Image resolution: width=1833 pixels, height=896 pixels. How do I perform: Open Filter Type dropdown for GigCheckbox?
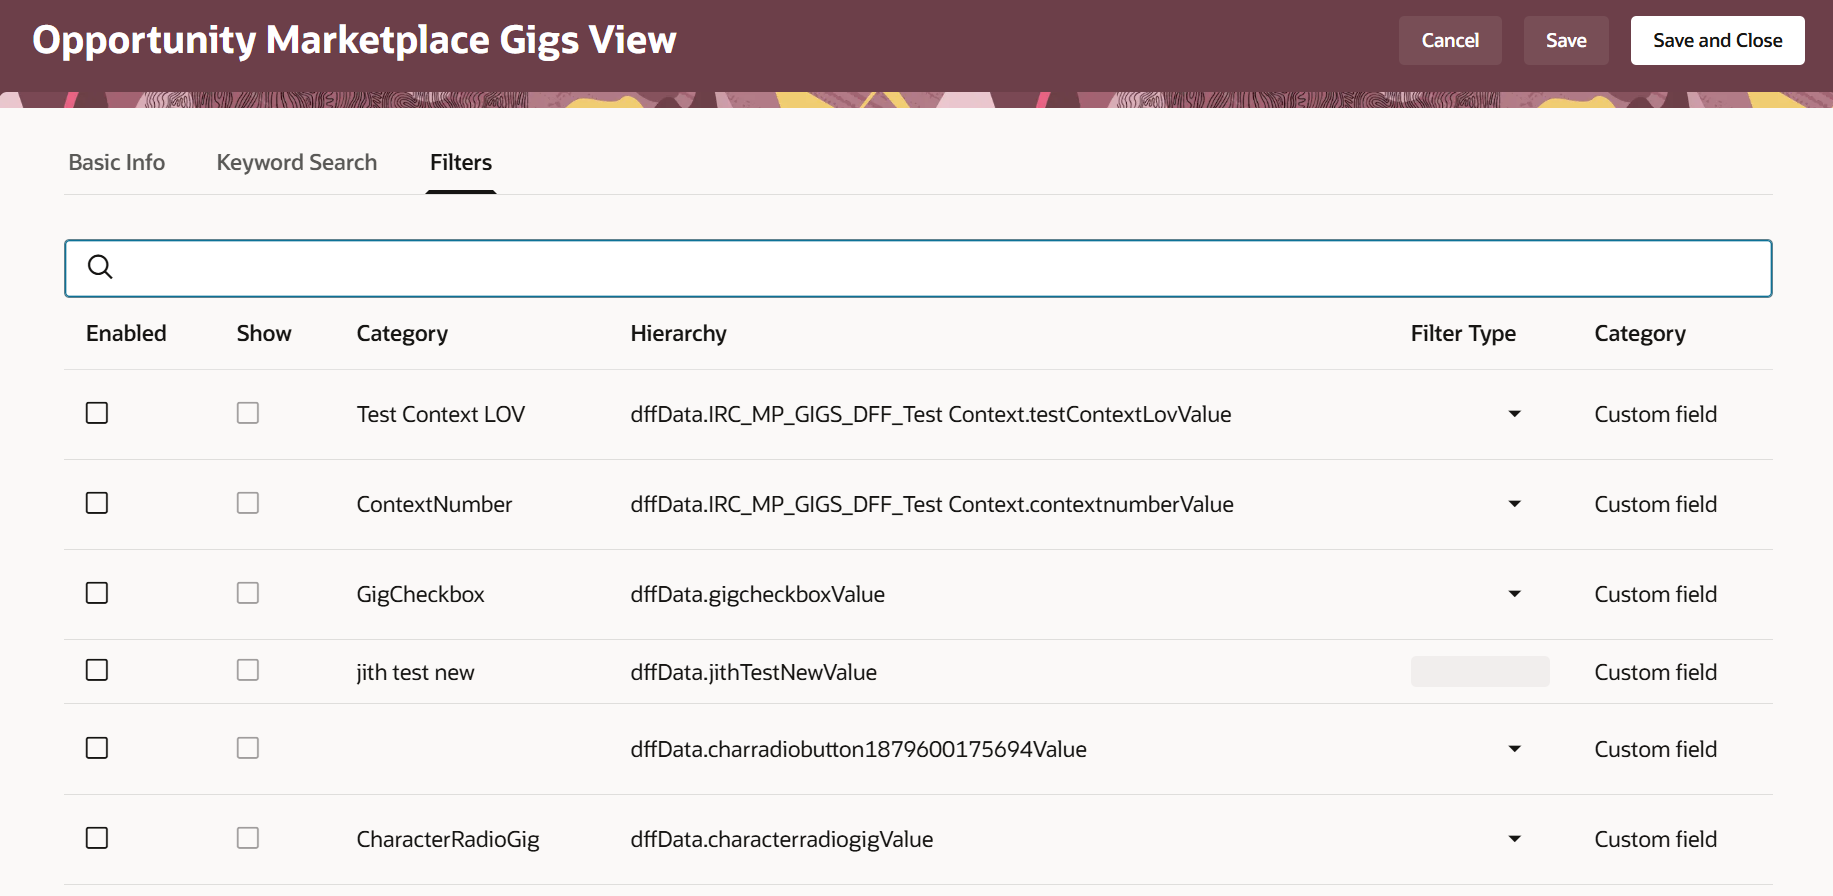coord(1514,594)
